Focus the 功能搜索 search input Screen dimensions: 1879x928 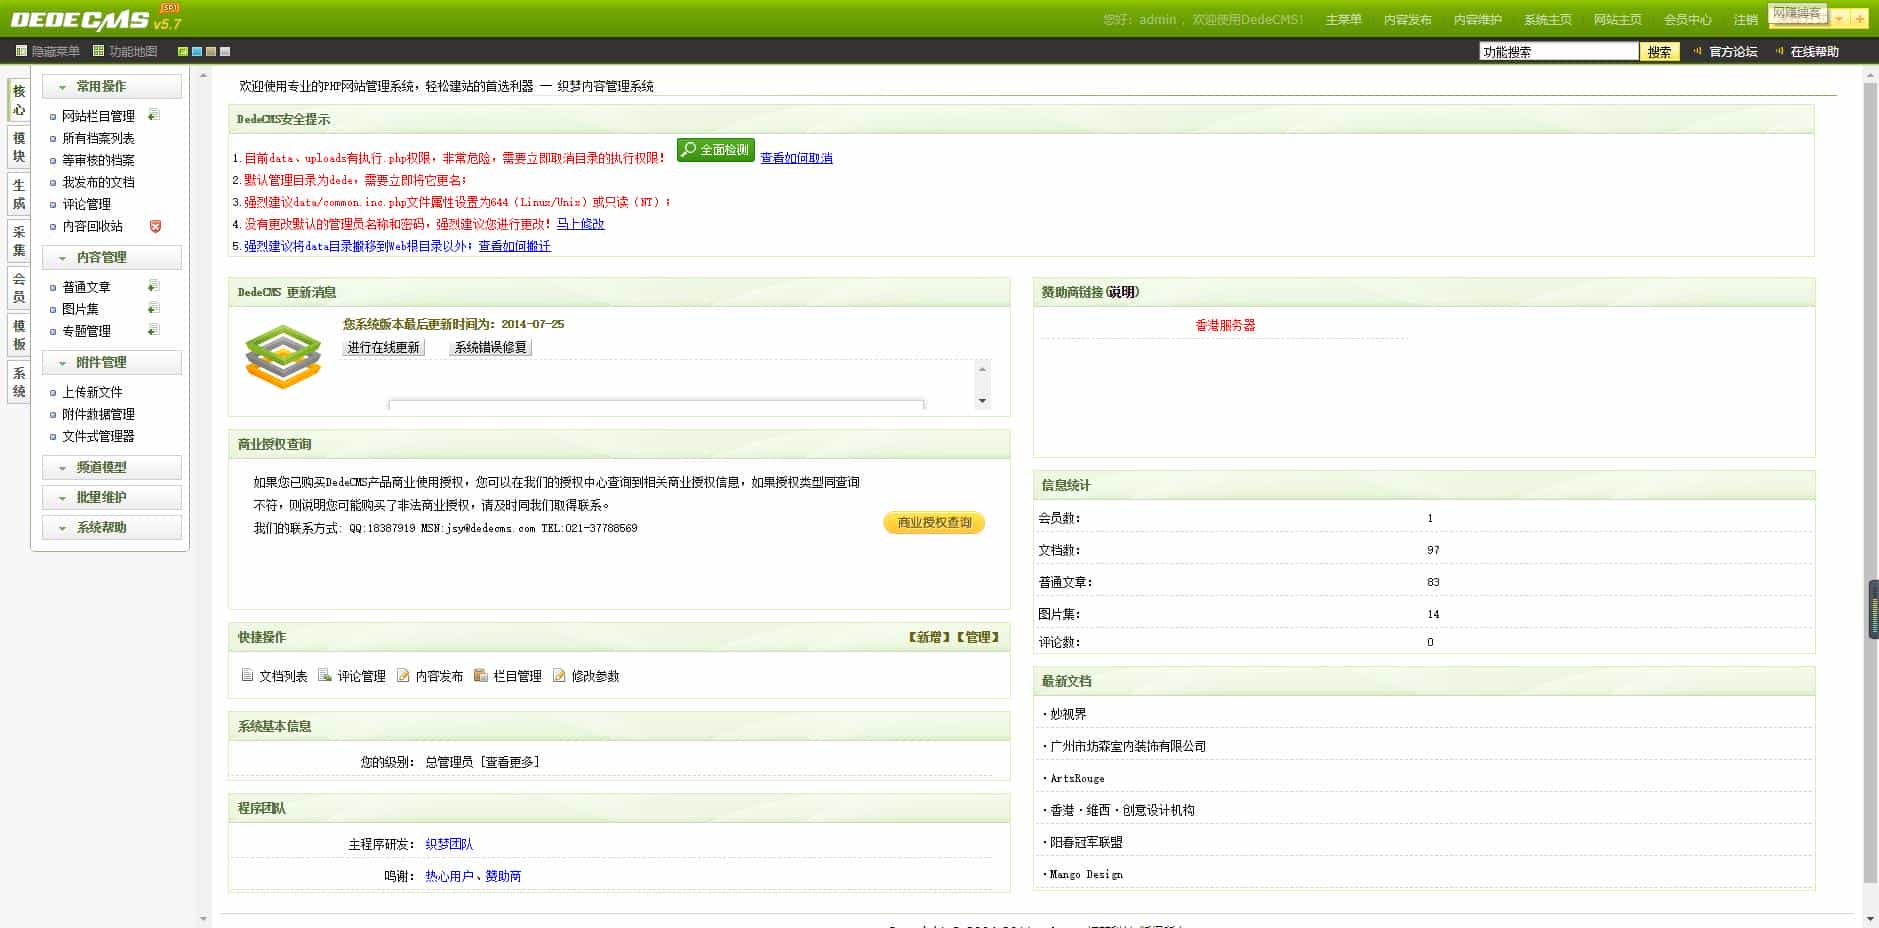[1558, 52]
